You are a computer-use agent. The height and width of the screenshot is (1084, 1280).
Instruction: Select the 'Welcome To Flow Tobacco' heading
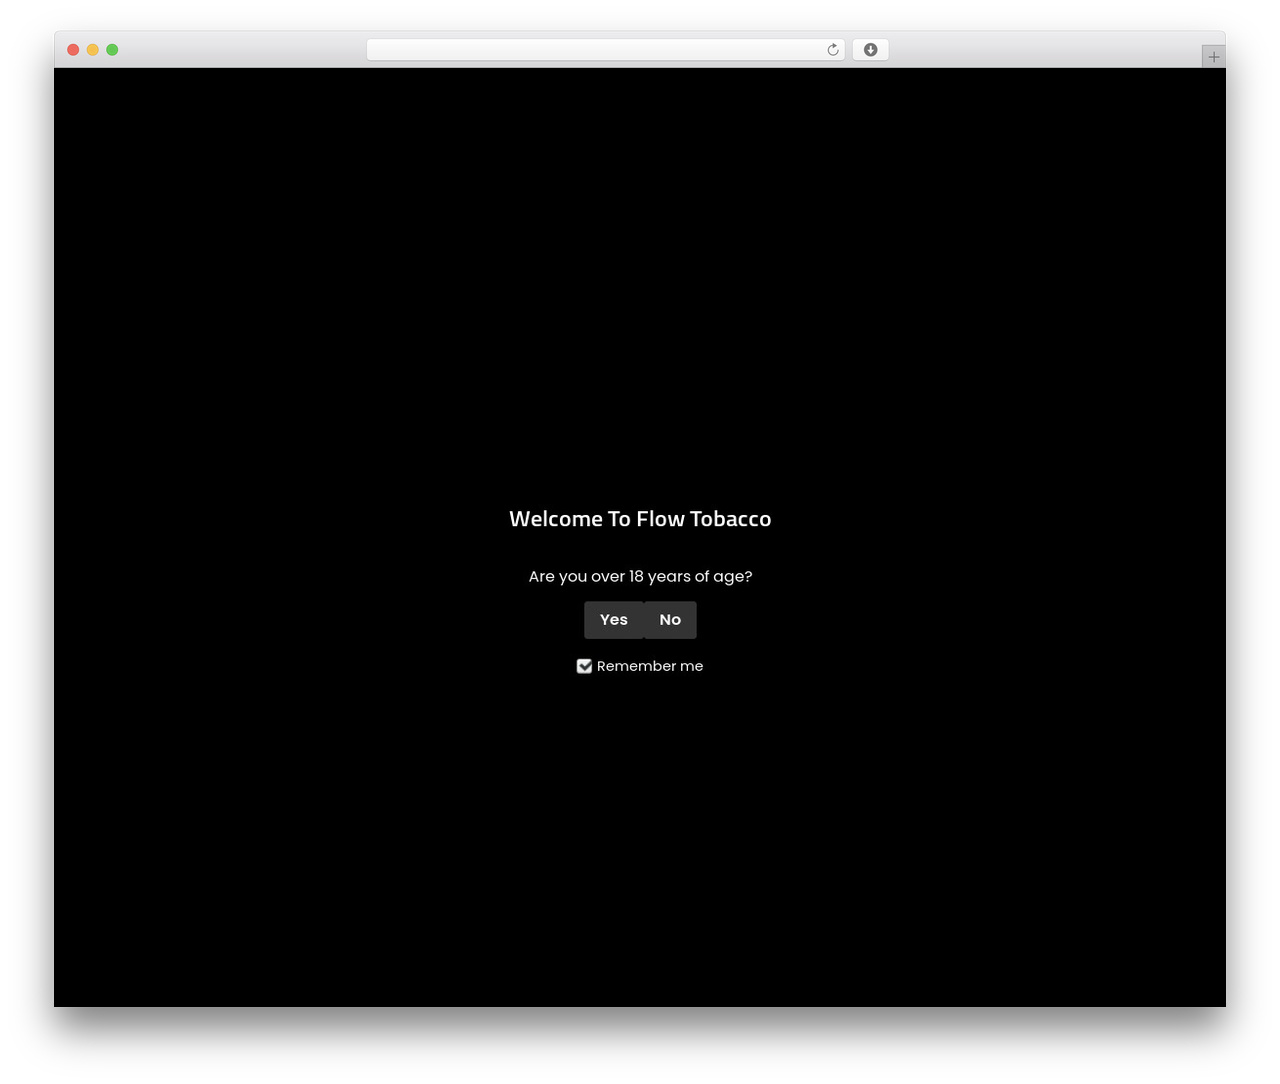(640, 519)
